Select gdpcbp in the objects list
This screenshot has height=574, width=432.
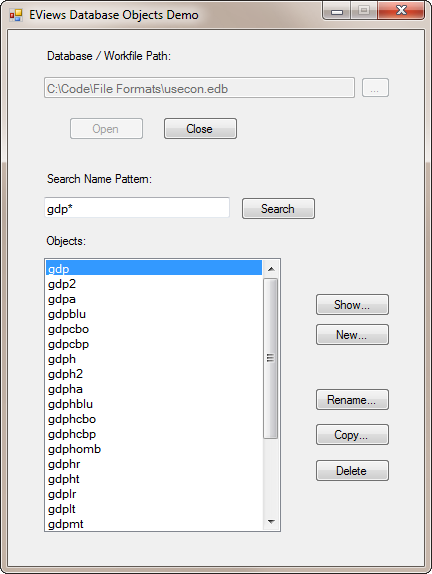(154, 344)
